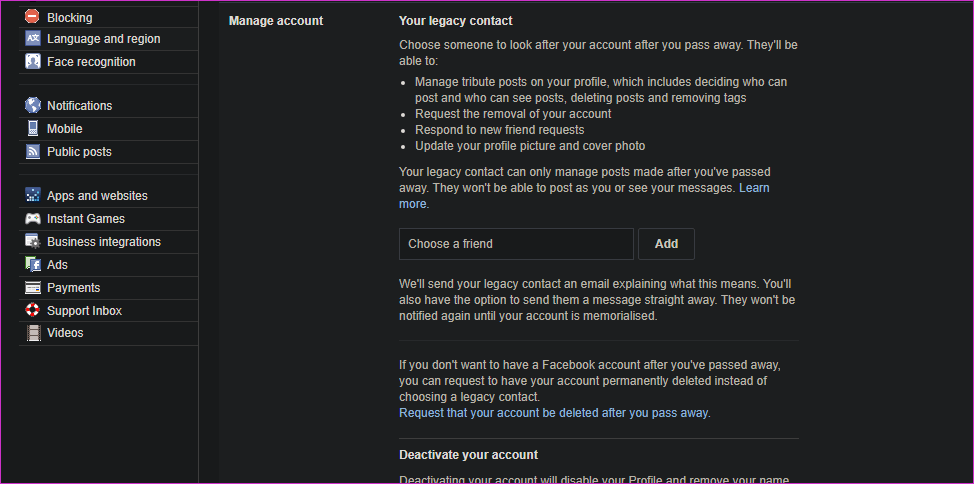The height and width of the screenshot is (484, 974).
Task: Click the Notifications globe icon
Action: tap(32, 106)
